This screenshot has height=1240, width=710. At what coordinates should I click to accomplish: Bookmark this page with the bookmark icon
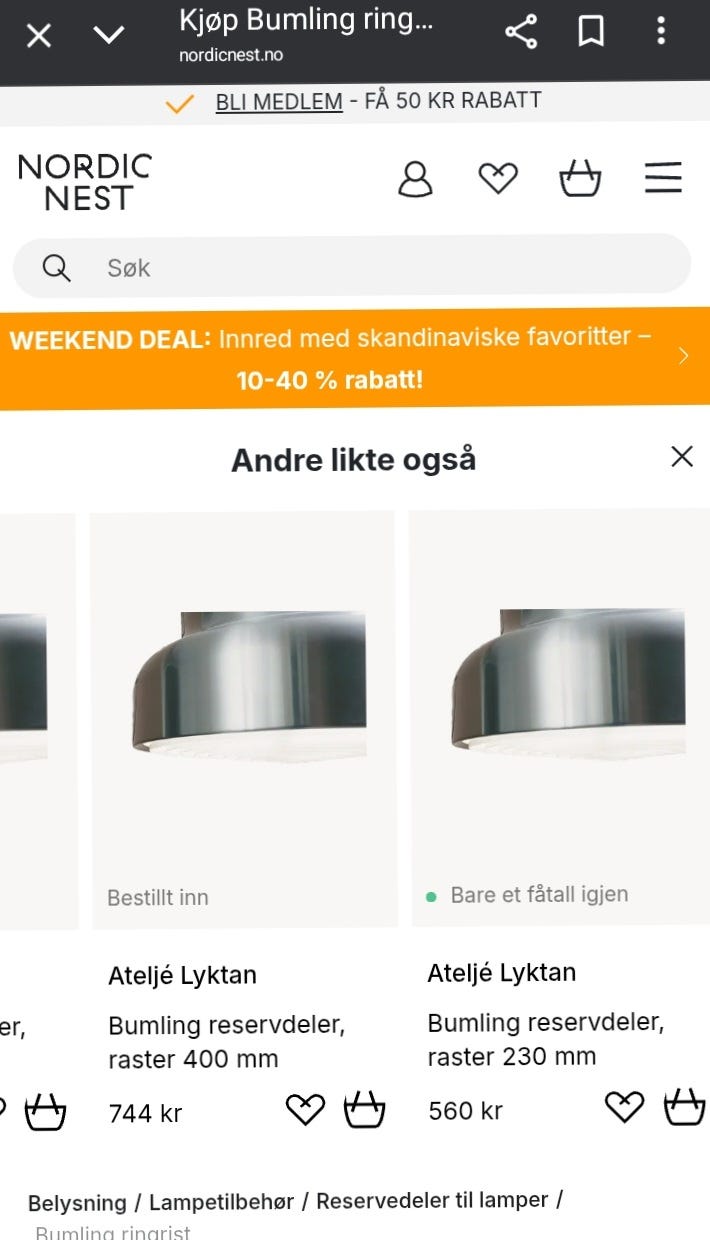tap(591, 33)
